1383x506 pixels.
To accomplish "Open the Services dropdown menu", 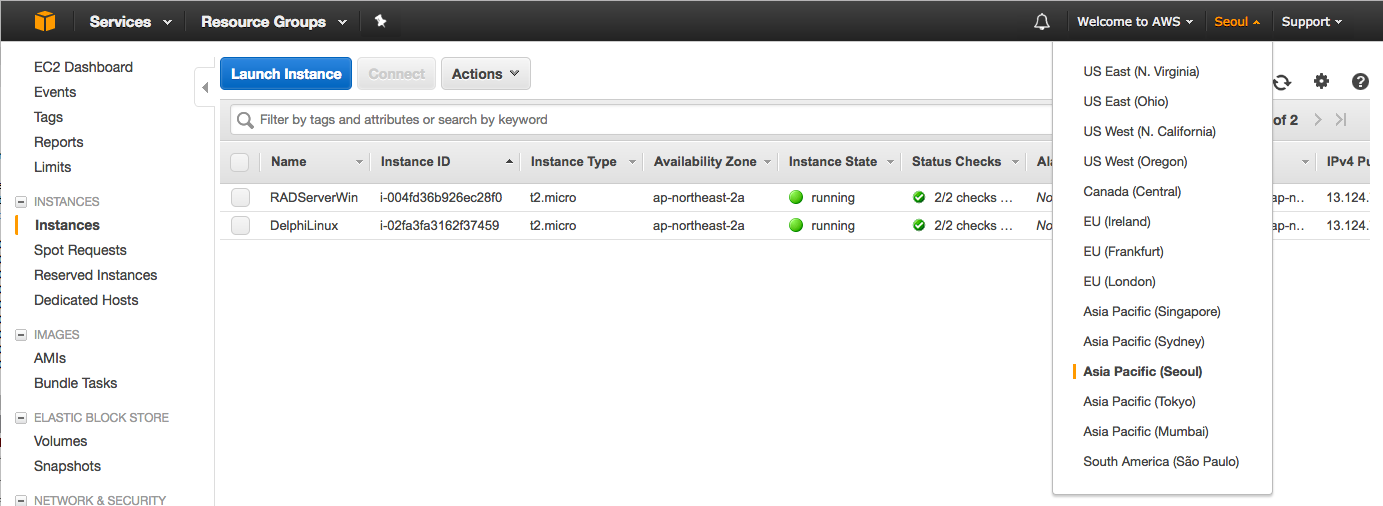I will [x=131, y=21].
